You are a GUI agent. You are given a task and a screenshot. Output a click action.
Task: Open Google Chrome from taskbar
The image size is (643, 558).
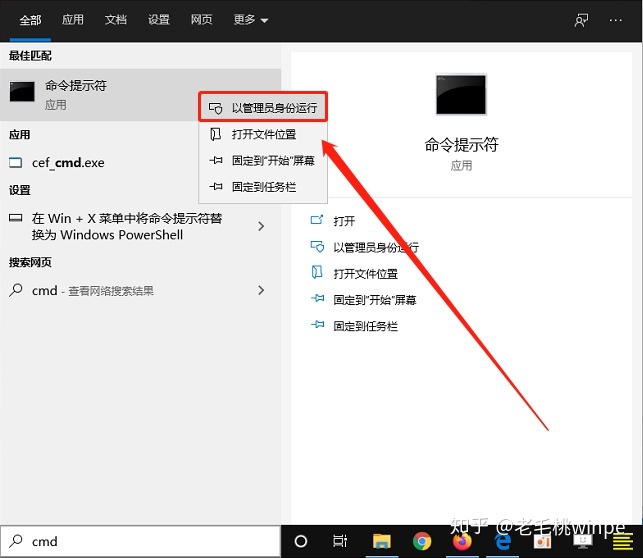(x=422, y=541)
